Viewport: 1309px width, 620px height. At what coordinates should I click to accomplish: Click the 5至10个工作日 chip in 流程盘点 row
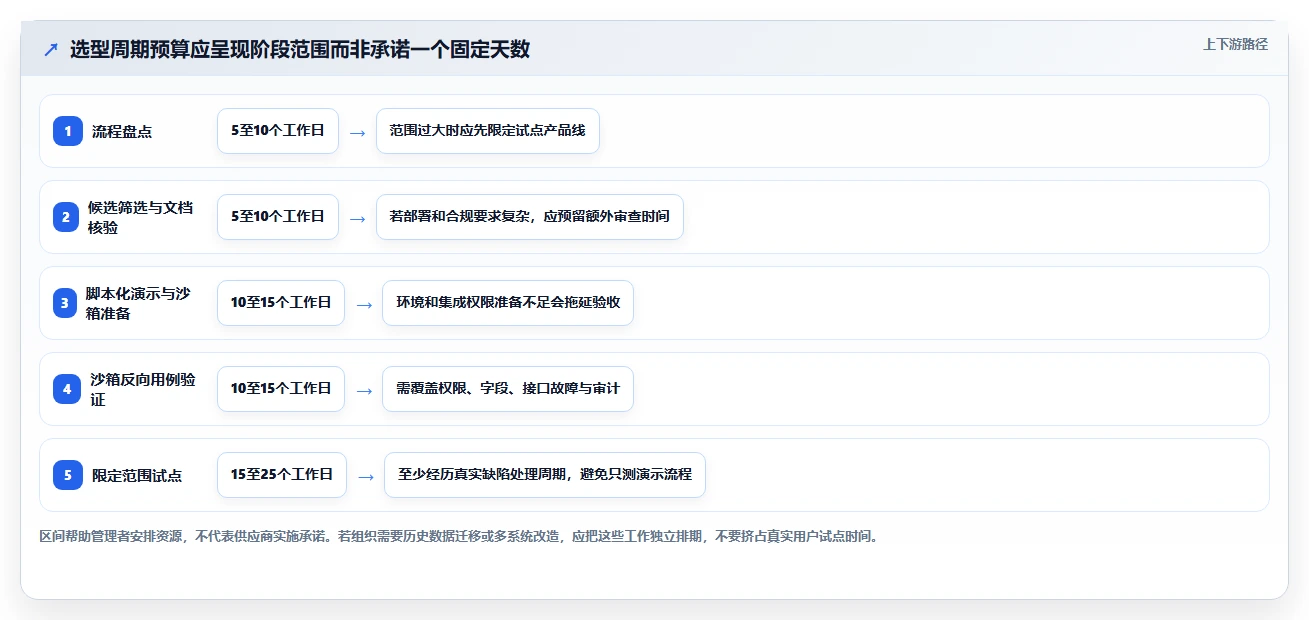click(278, 131)
